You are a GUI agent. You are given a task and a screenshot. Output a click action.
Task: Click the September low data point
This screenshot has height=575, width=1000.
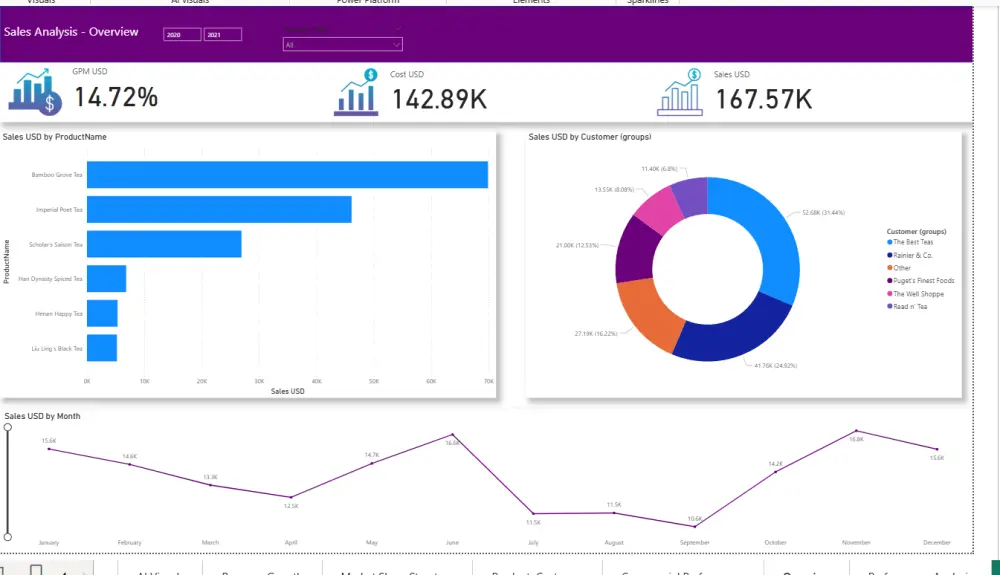click(x=695, y=527)
